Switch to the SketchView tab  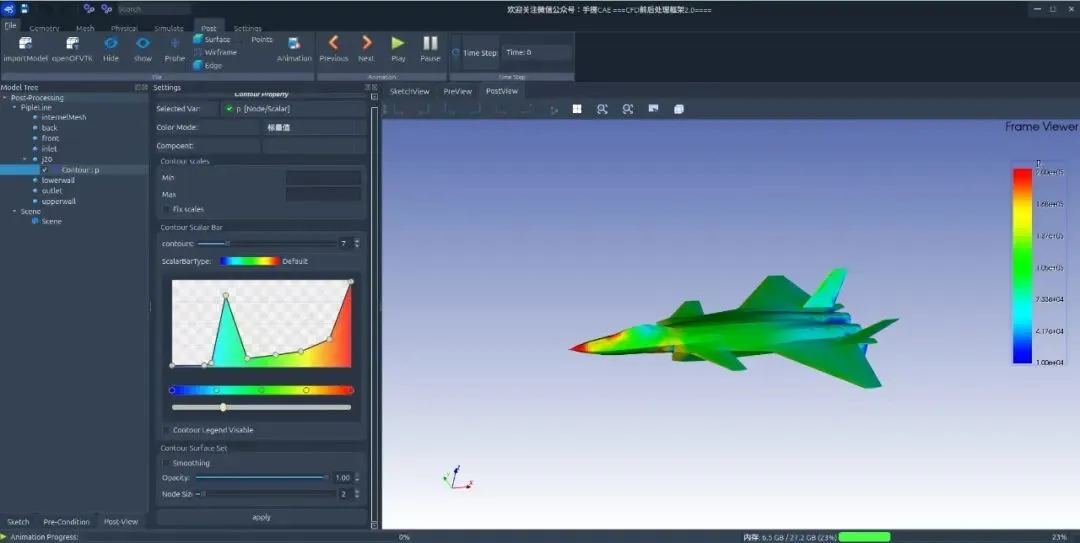[409, 91]
